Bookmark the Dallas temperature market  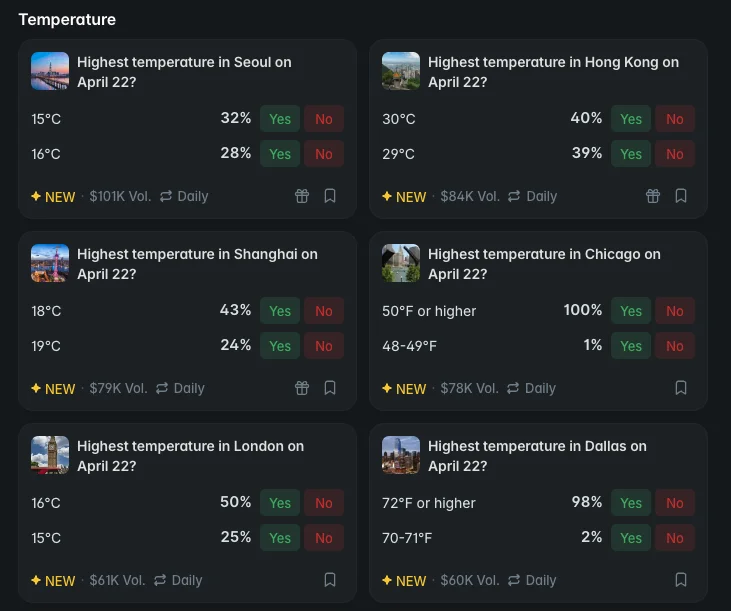point(681,580)
